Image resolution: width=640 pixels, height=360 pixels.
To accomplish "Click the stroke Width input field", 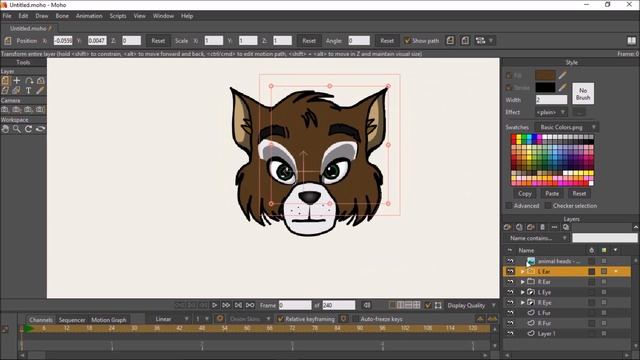I will (x=551, y=100).
